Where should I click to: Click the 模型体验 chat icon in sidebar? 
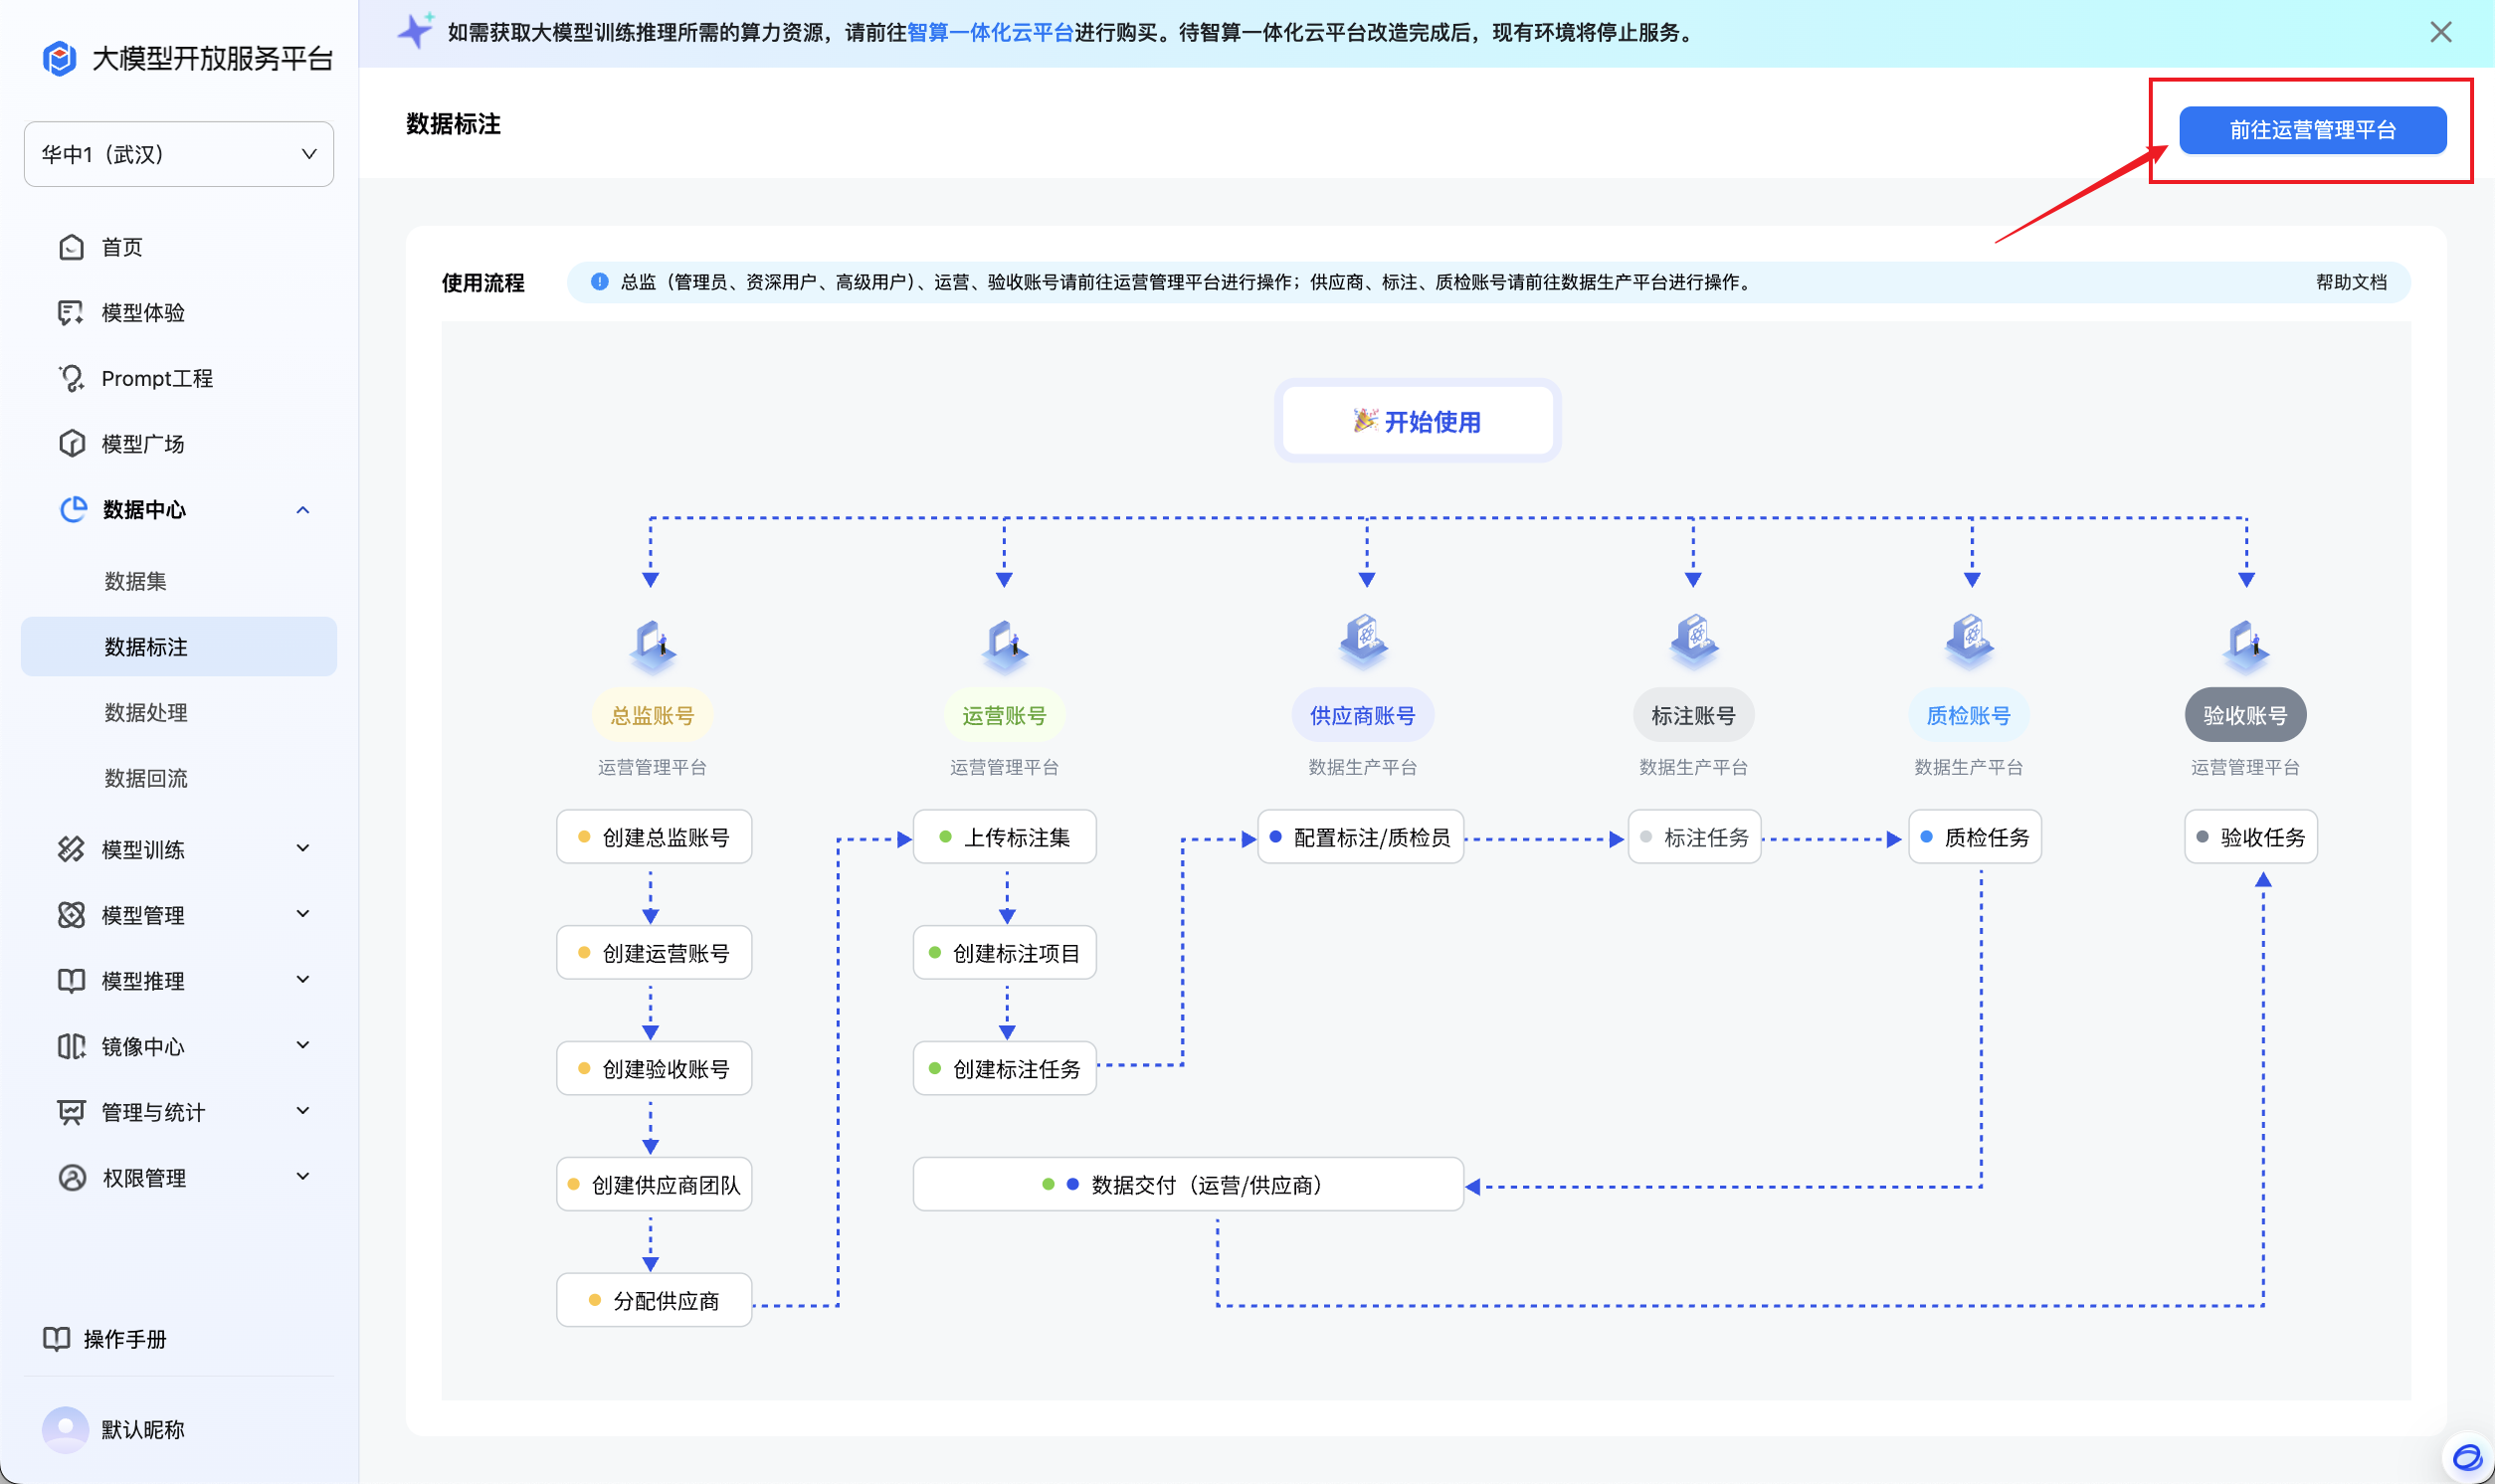(71, 313)
